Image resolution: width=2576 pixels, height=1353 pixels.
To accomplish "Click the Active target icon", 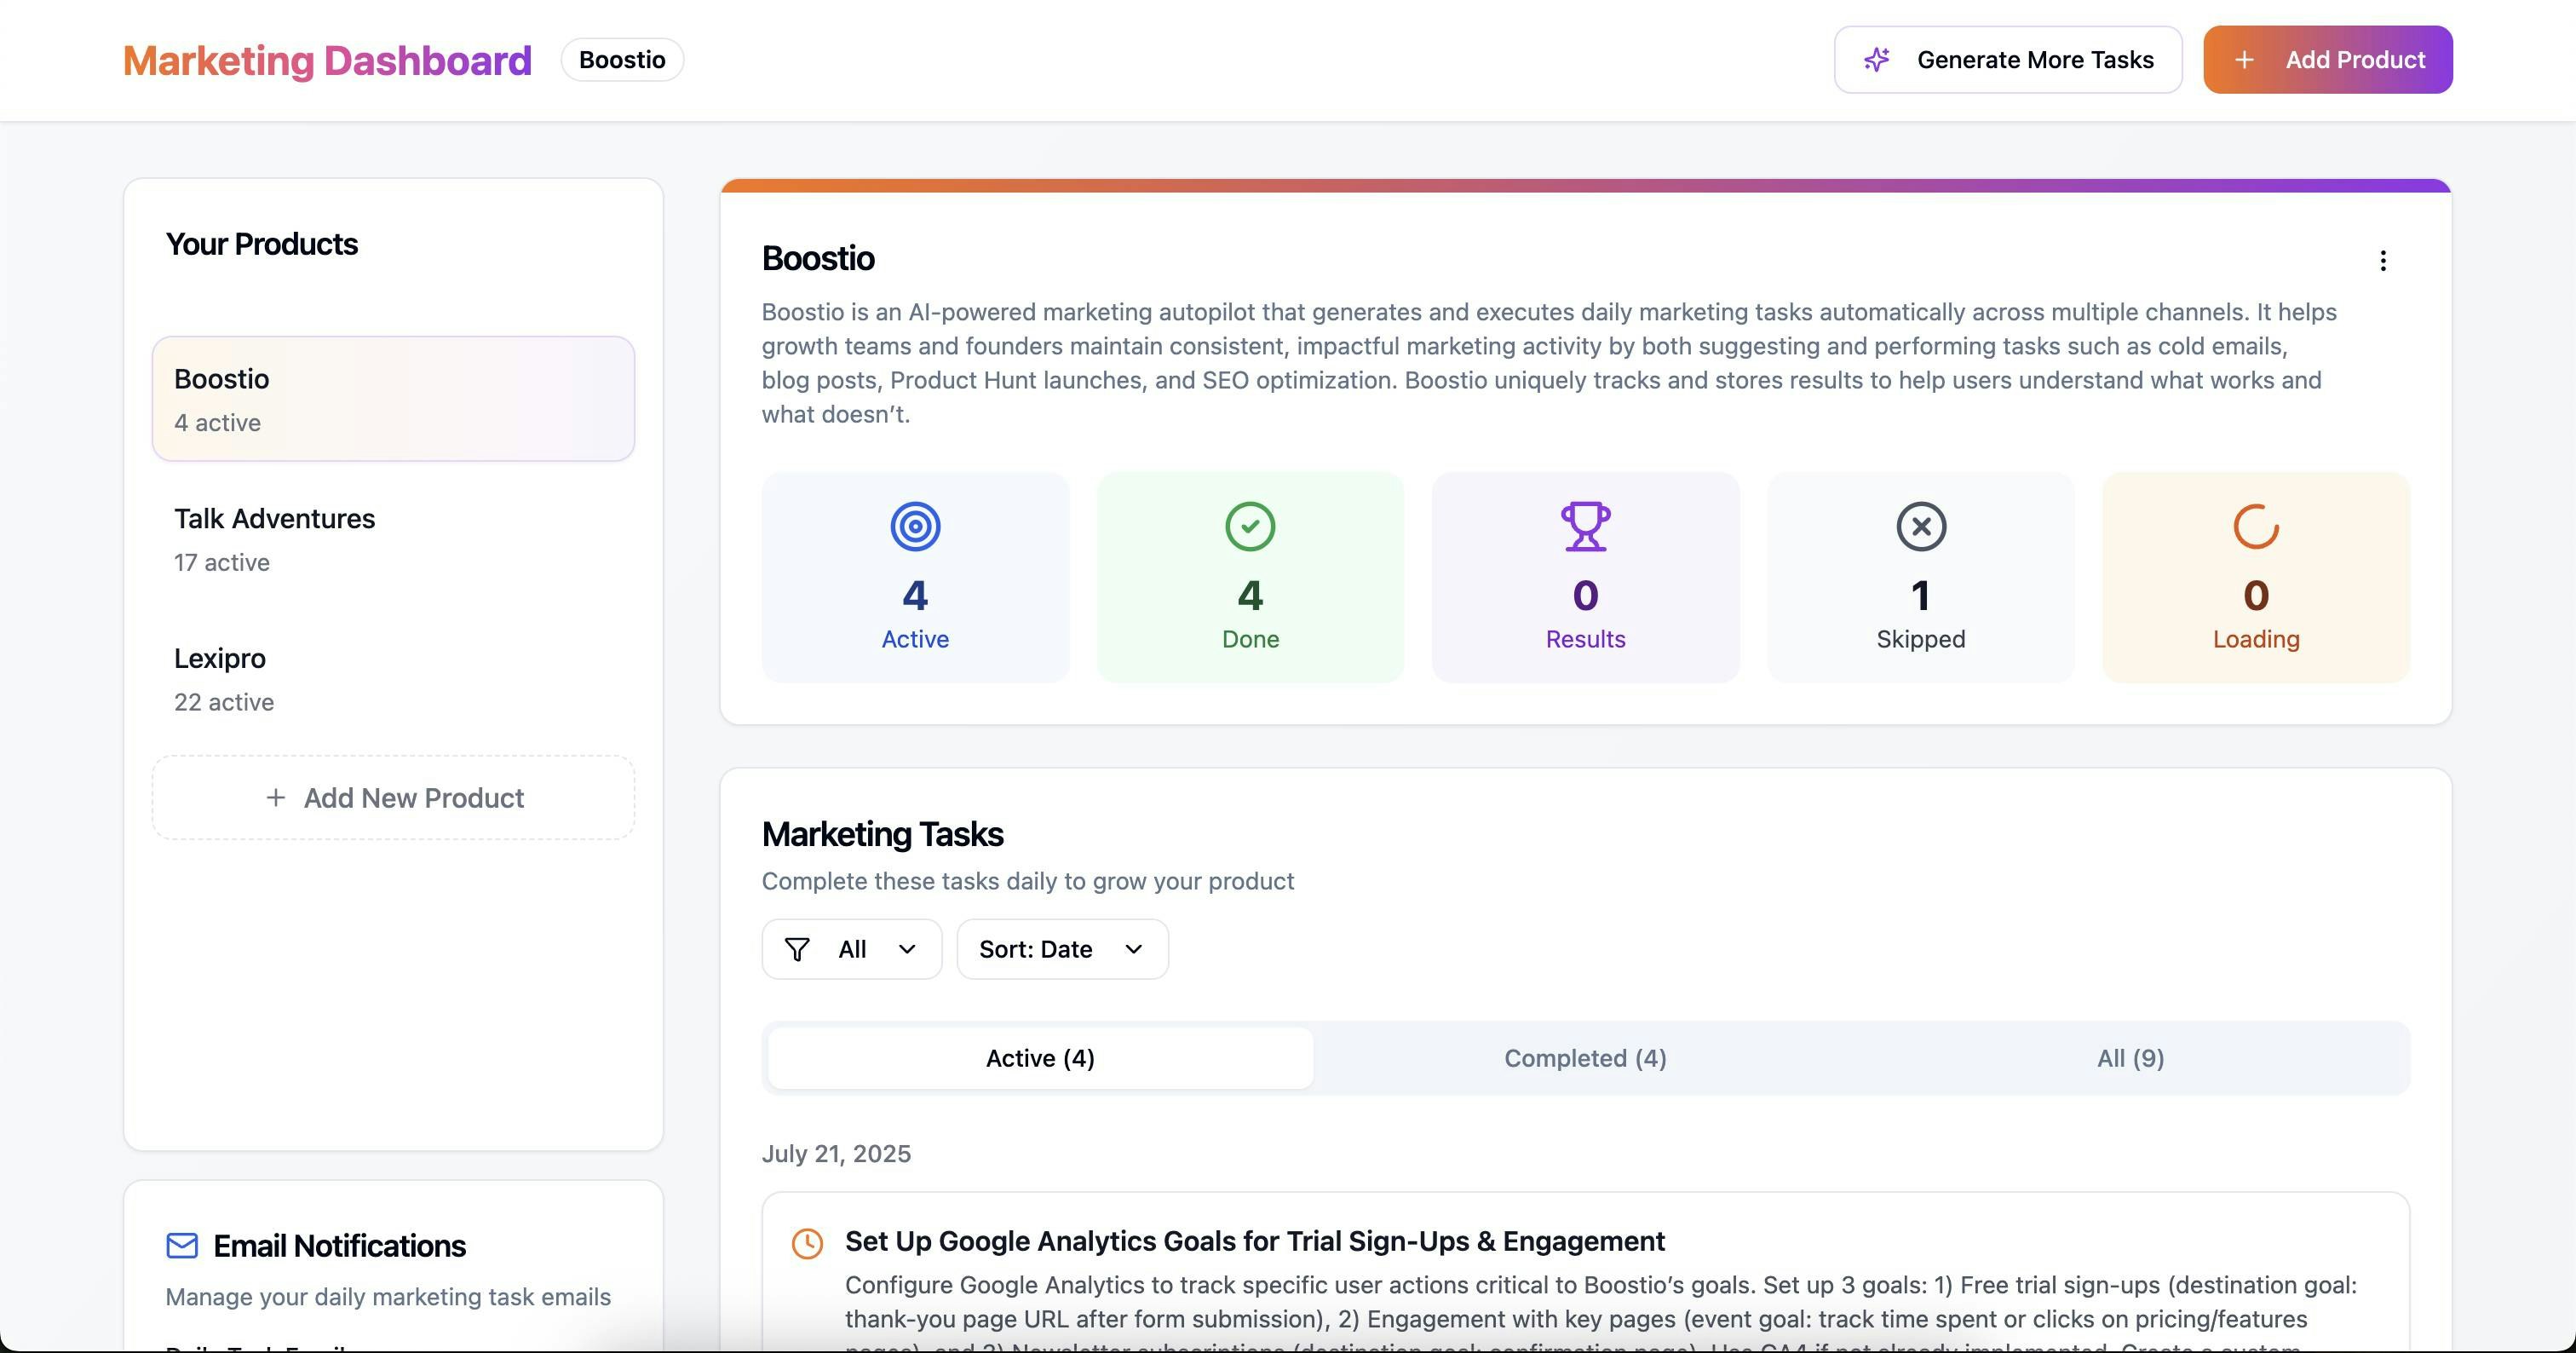I will 915,526.
